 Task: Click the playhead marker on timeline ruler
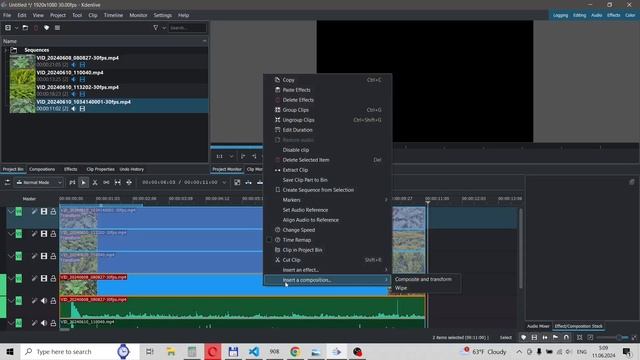point(428,202)
